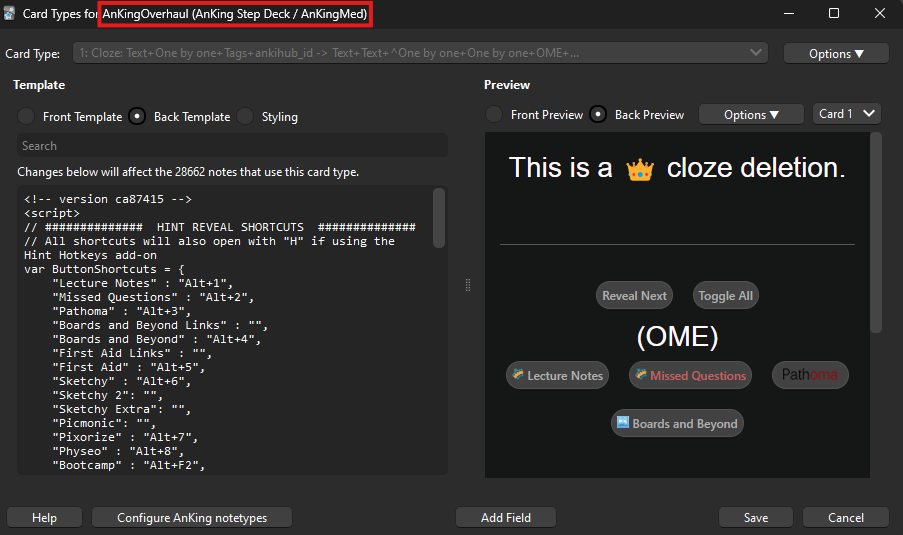Click the '"First Aid" : "Alt+5"' code line
The image size is (903, 535).
(x=128, y=367)
